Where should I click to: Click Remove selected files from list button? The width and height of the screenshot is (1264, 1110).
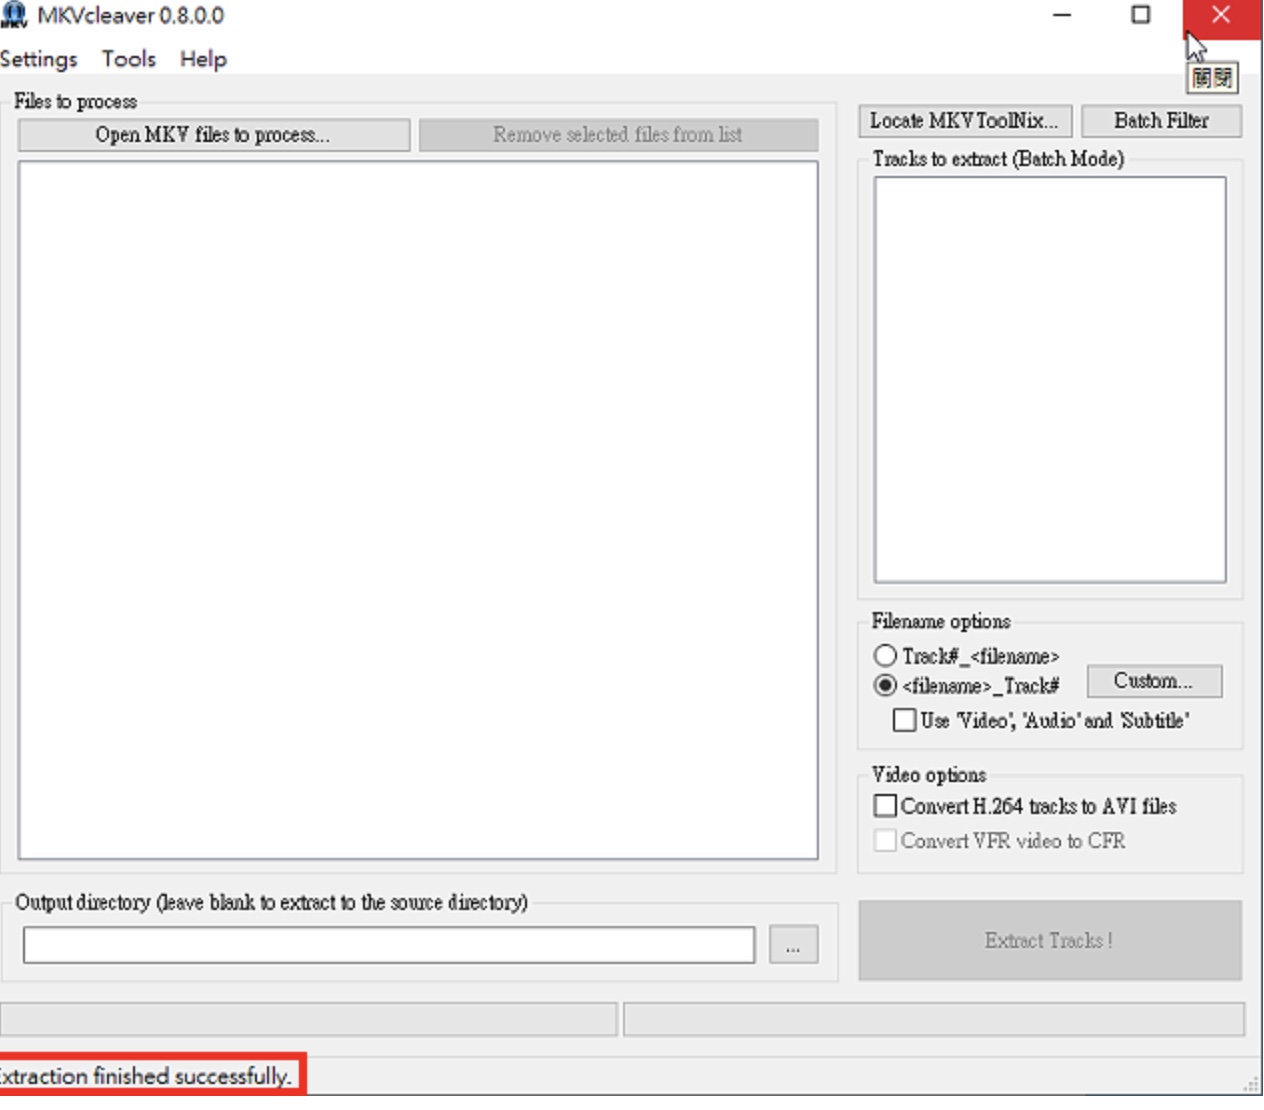click(x=618, y=135)
